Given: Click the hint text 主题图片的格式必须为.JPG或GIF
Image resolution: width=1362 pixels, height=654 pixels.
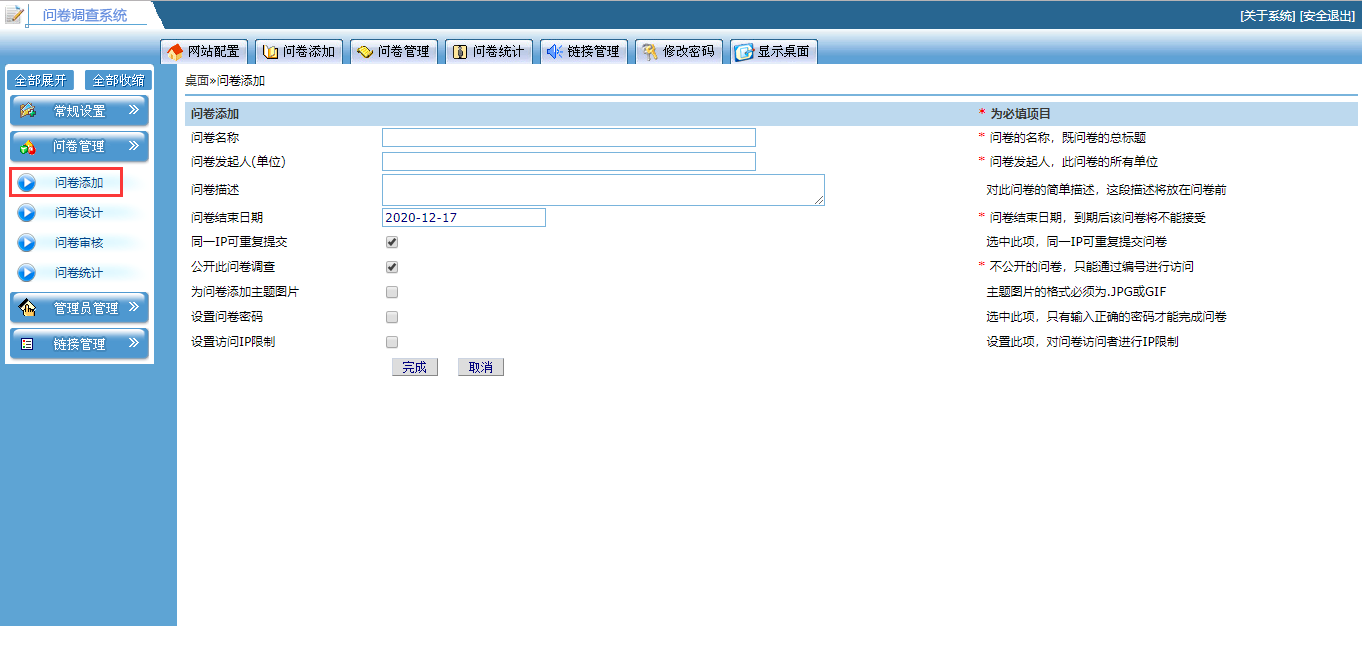Looking at the screenshot, I should pos(1076,292).
